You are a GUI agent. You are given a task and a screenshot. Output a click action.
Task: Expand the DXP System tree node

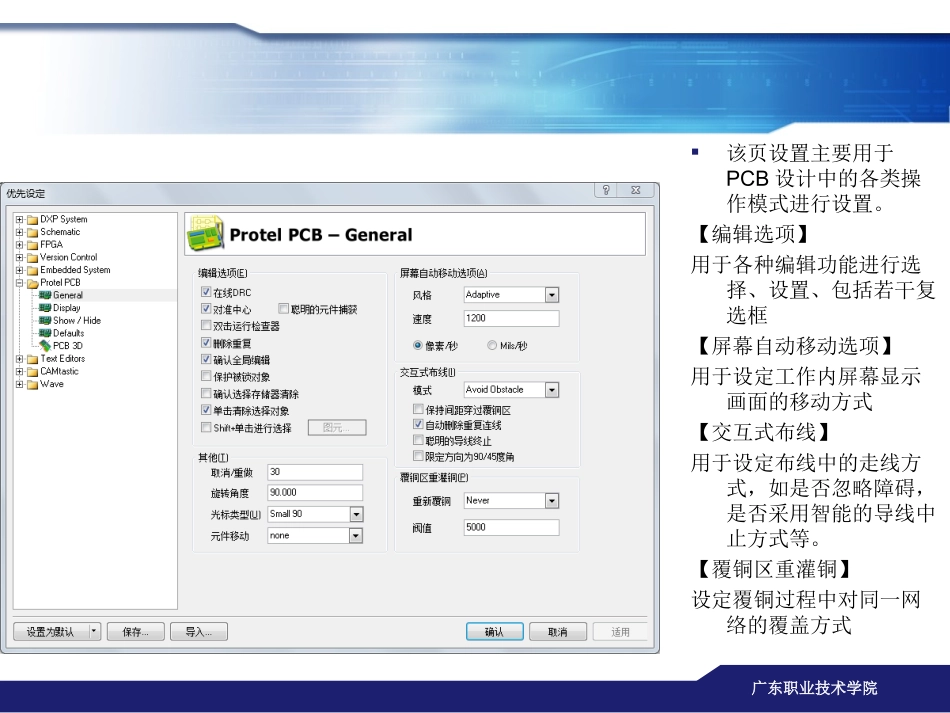point(19,219)
